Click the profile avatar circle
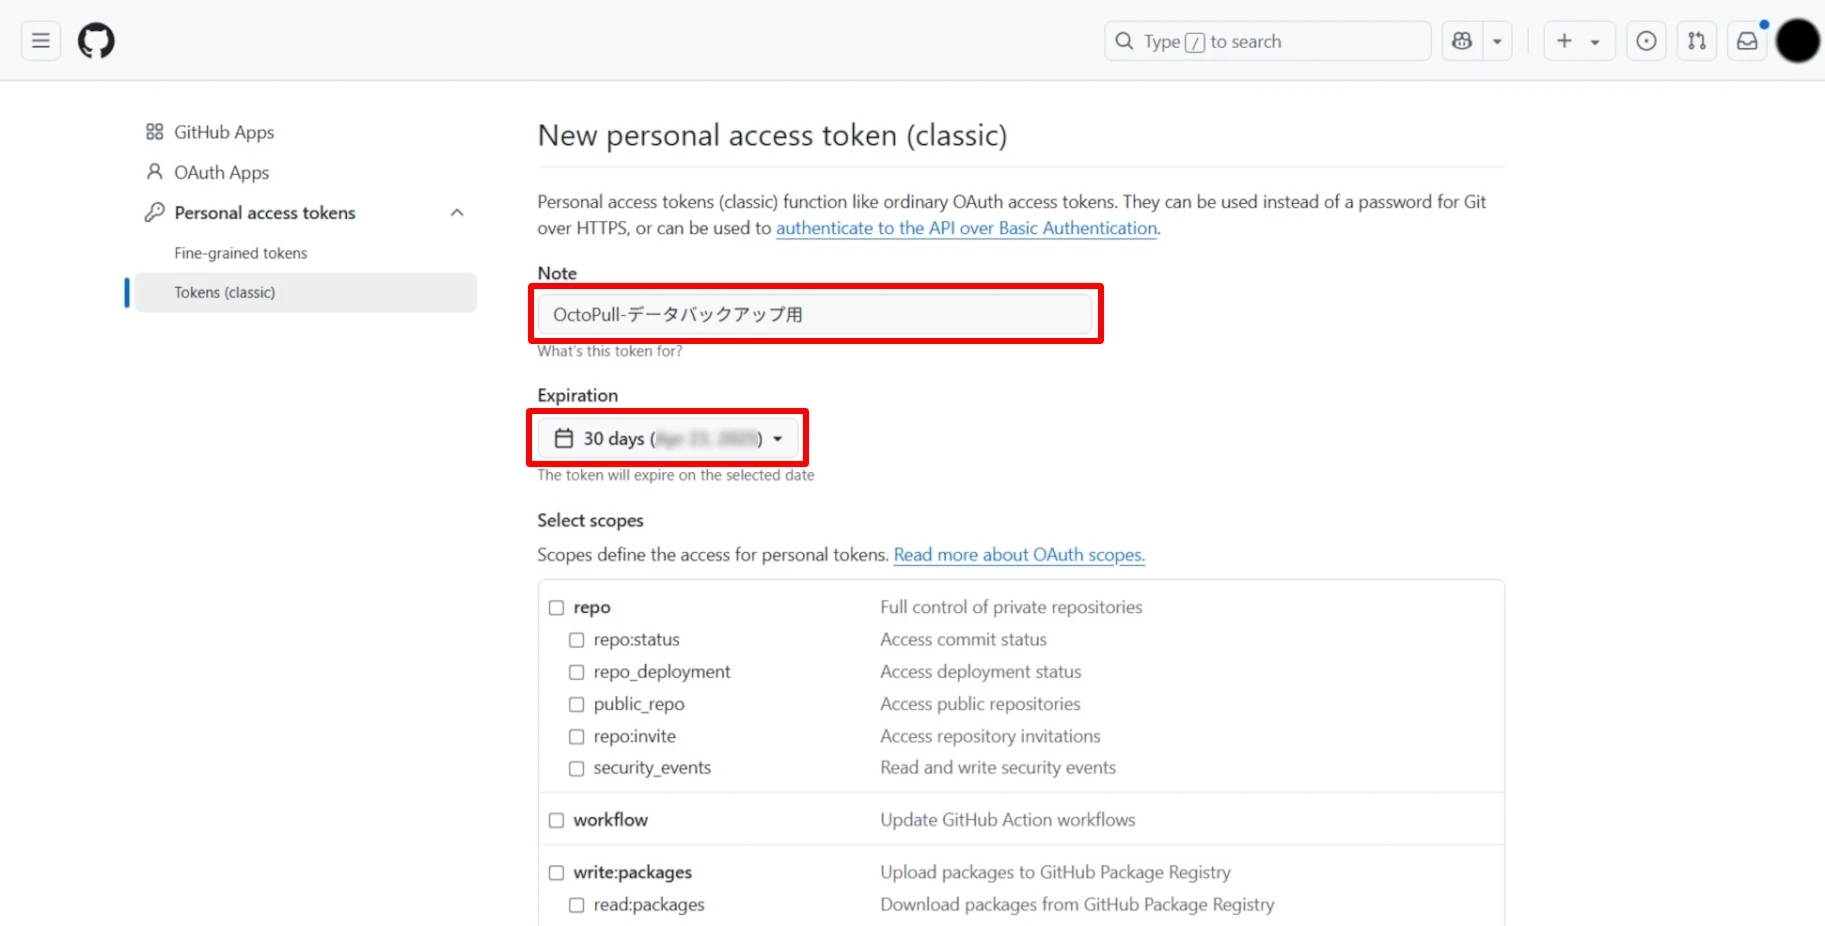This screenshot has height=926, width=1825. 1797,41
